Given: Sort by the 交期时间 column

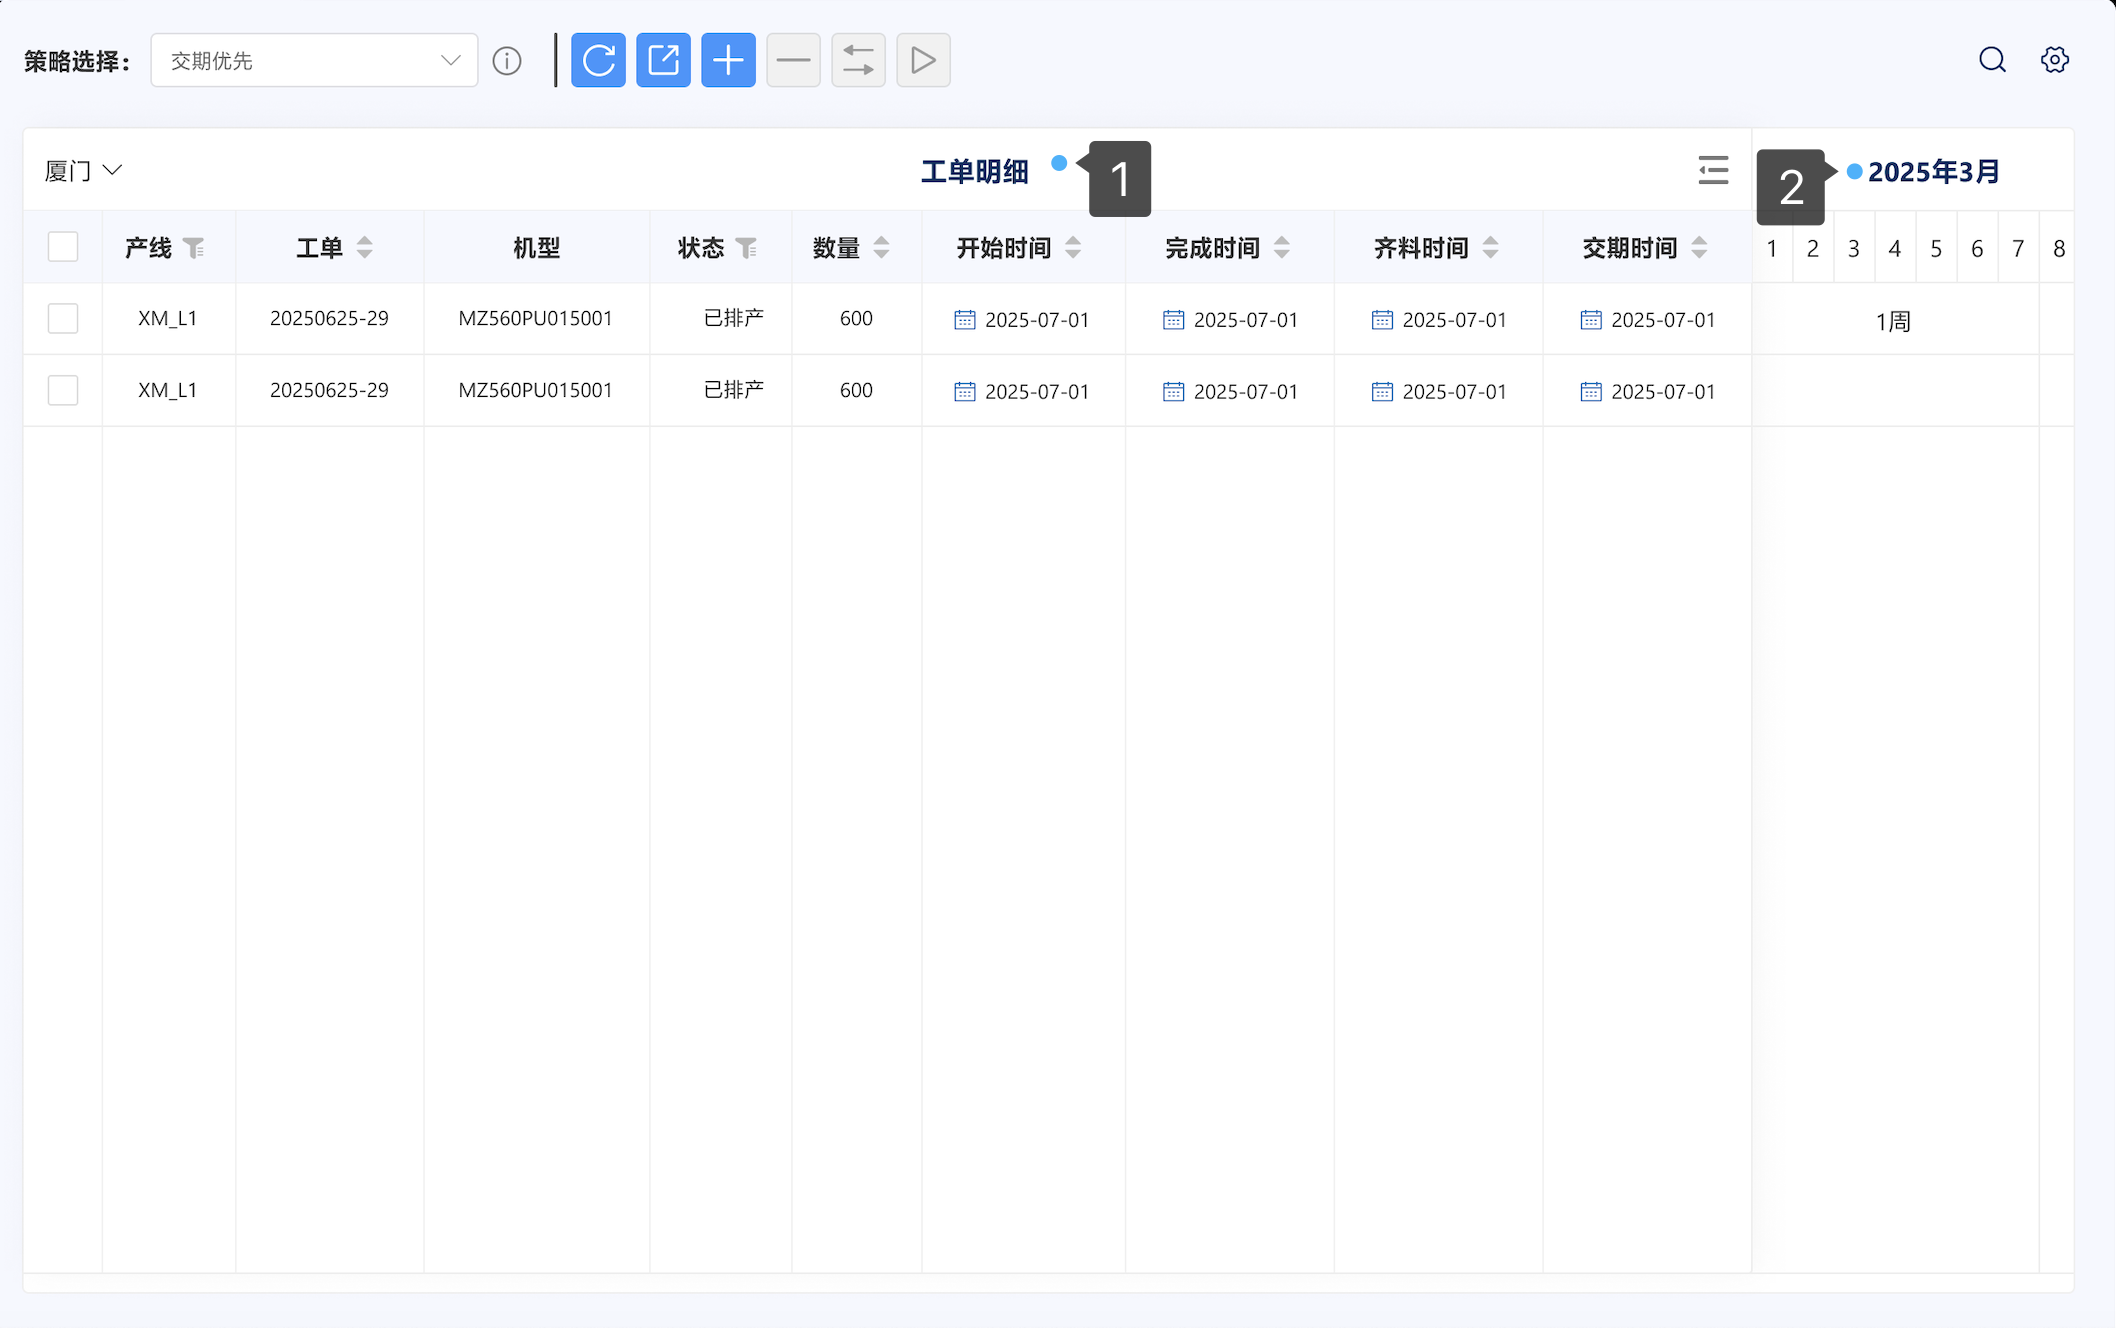Looking at the screenshot, I should coord(1699,248).
